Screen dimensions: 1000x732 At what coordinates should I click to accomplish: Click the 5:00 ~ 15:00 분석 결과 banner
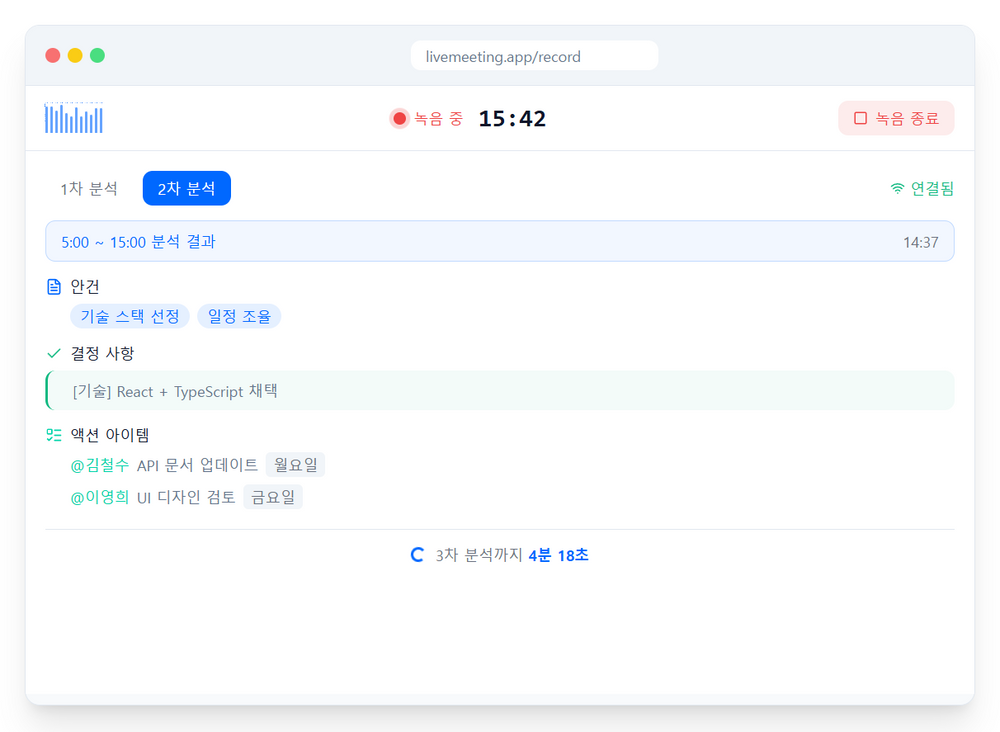pos(499,241)
